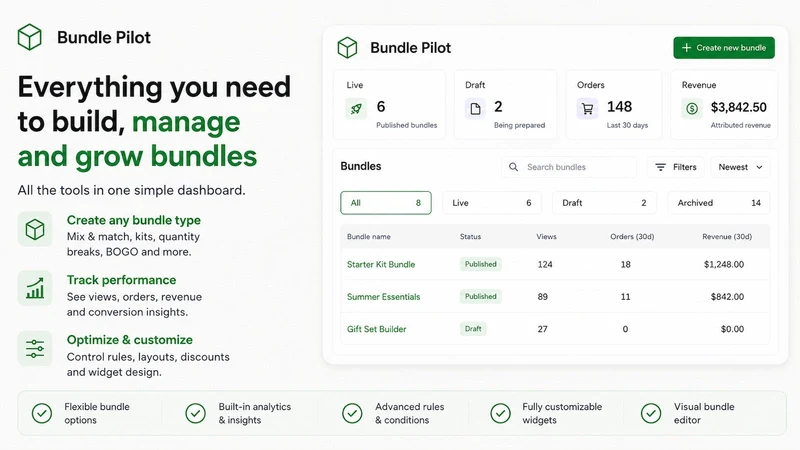Click the Last 30 days caption
This screenshot has height=450, width=800.
[627, 125]
